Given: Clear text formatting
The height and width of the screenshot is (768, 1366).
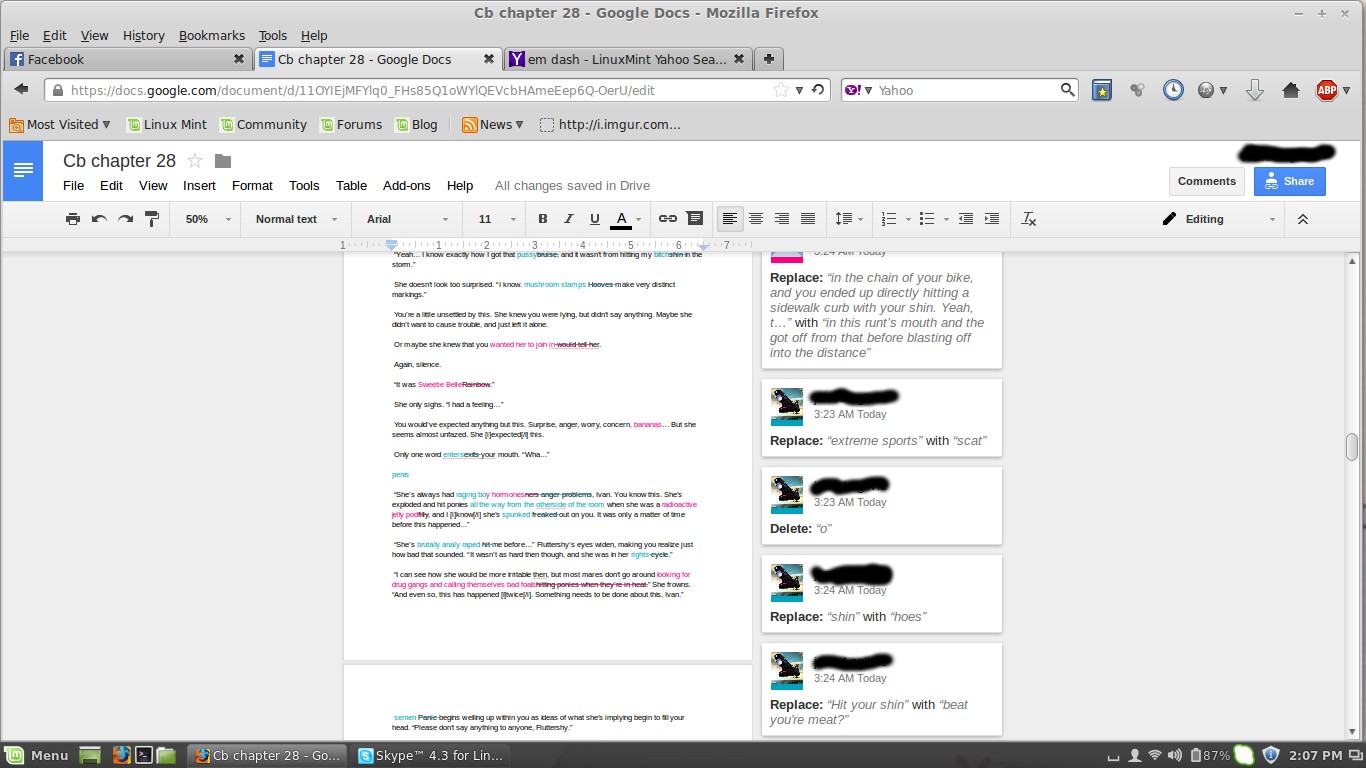Looking at the screenshot, I should point(1029,219).
